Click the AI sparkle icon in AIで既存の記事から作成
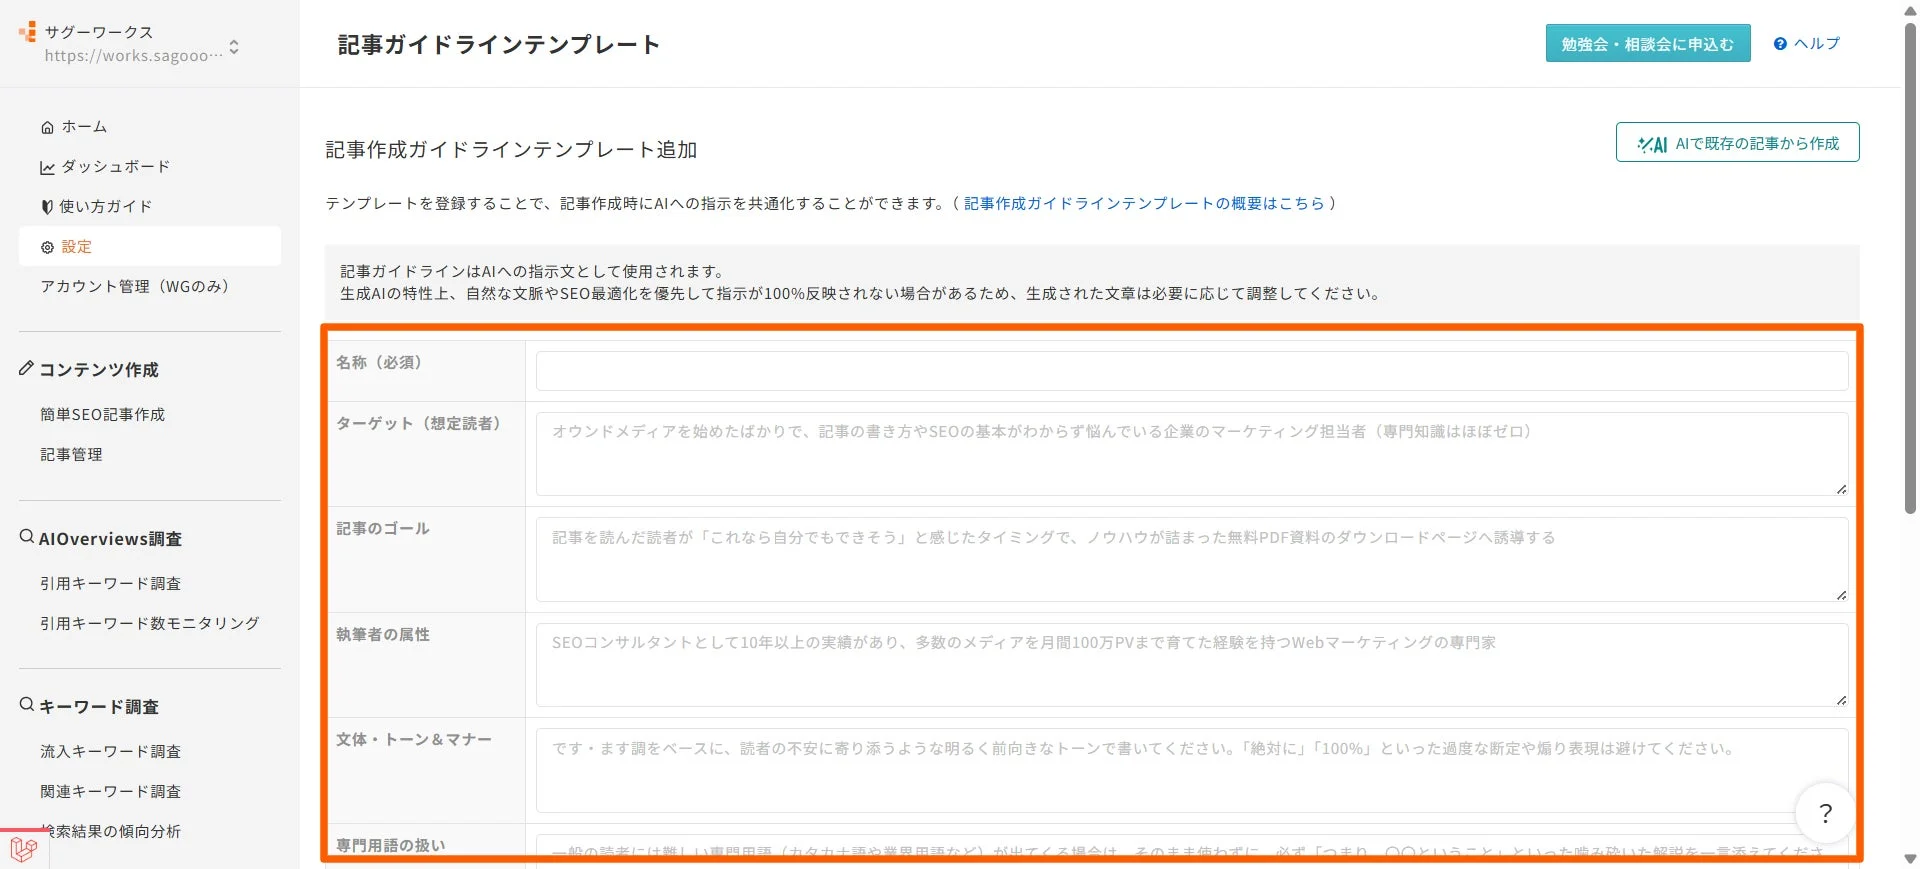 [1652, 144]
